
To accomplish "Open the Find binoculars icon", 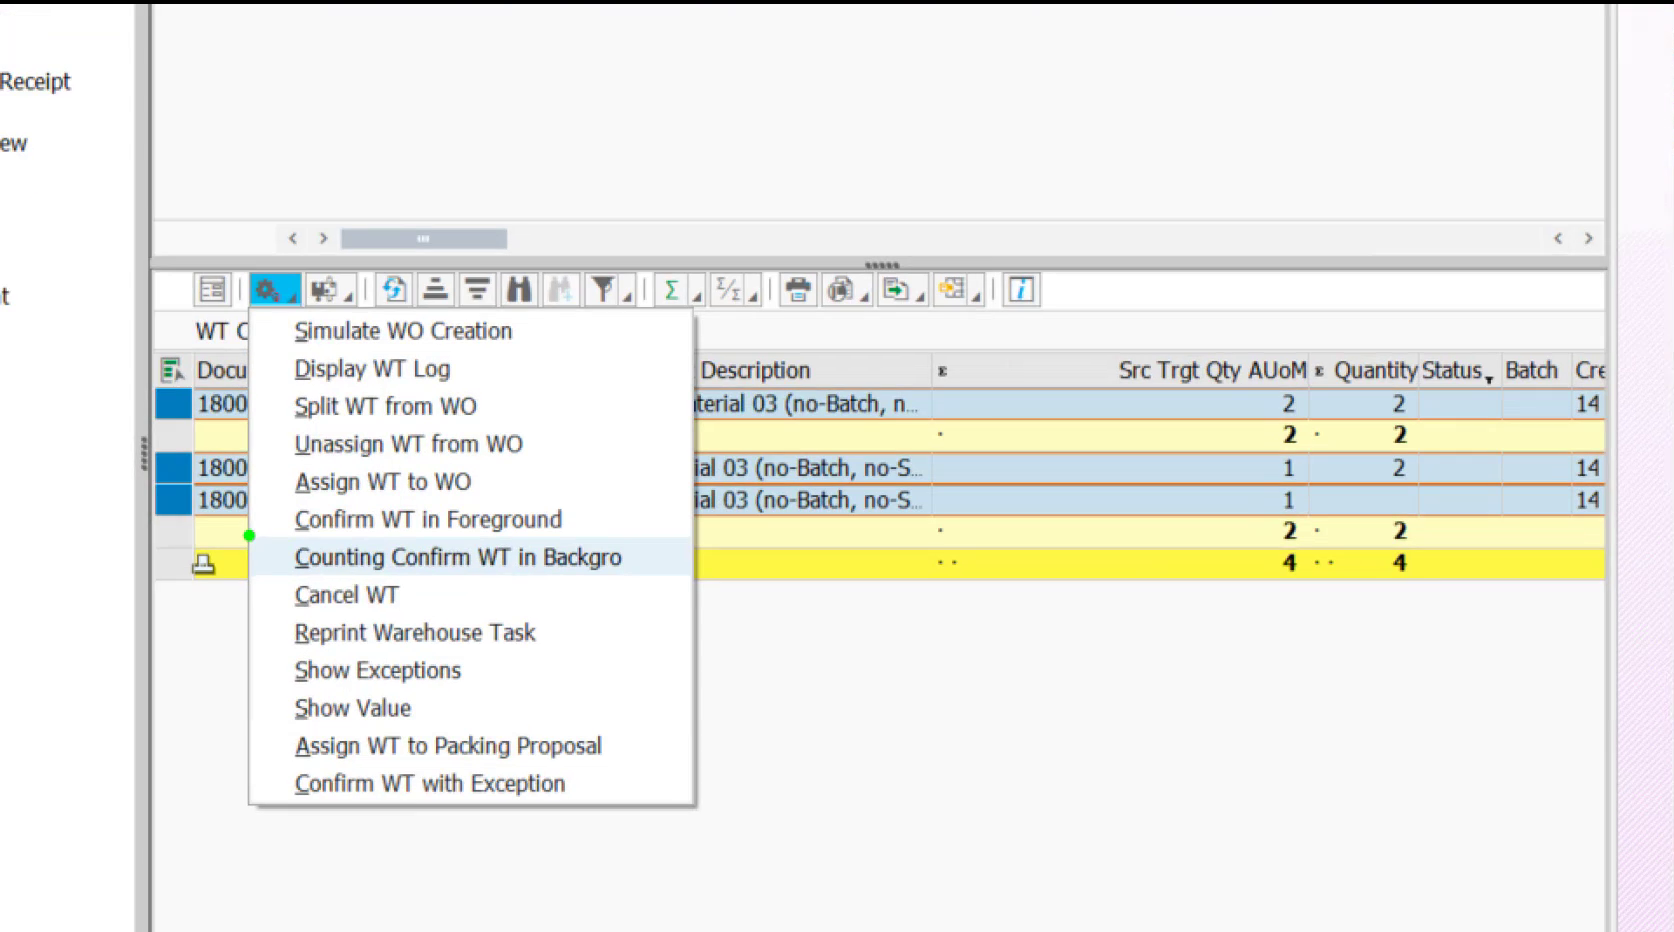I will 518,290.
